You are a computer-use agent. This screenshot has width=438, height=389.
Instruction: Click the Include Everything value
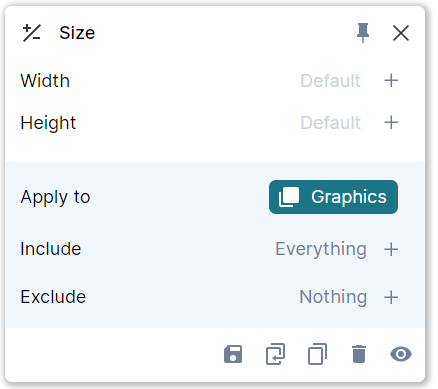pos(321,249)
